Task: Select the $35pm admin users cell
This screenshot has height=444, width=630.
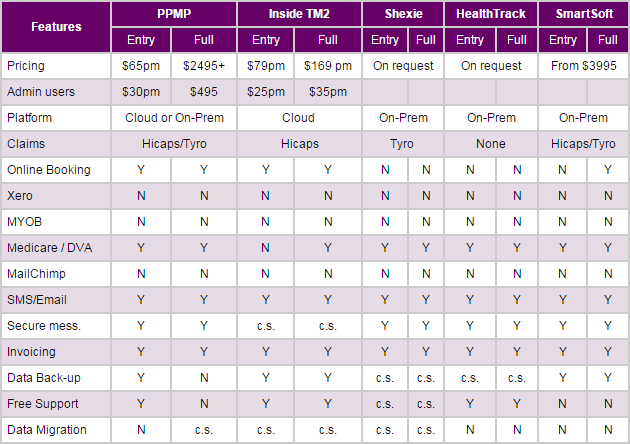Action: tap(328, 92)
